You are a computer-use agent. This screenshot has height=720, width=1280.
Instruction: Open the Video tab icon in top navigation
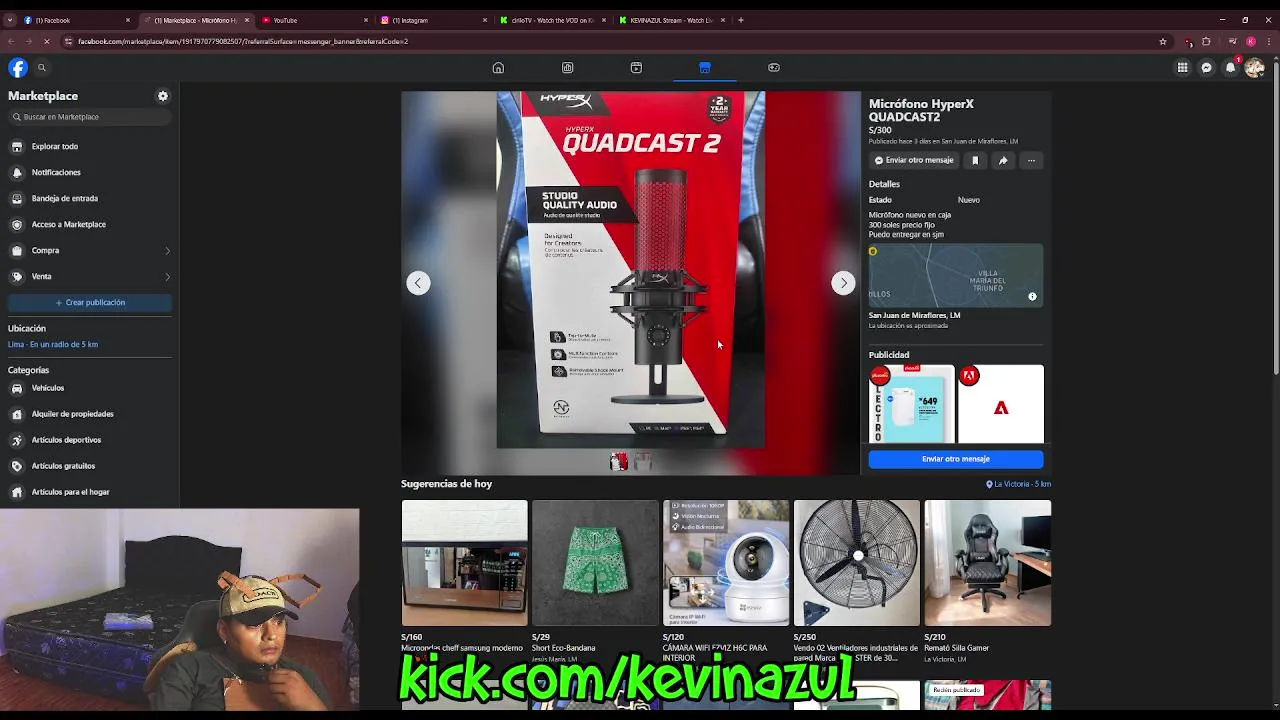pyautogui.click(x=636, y=67)
